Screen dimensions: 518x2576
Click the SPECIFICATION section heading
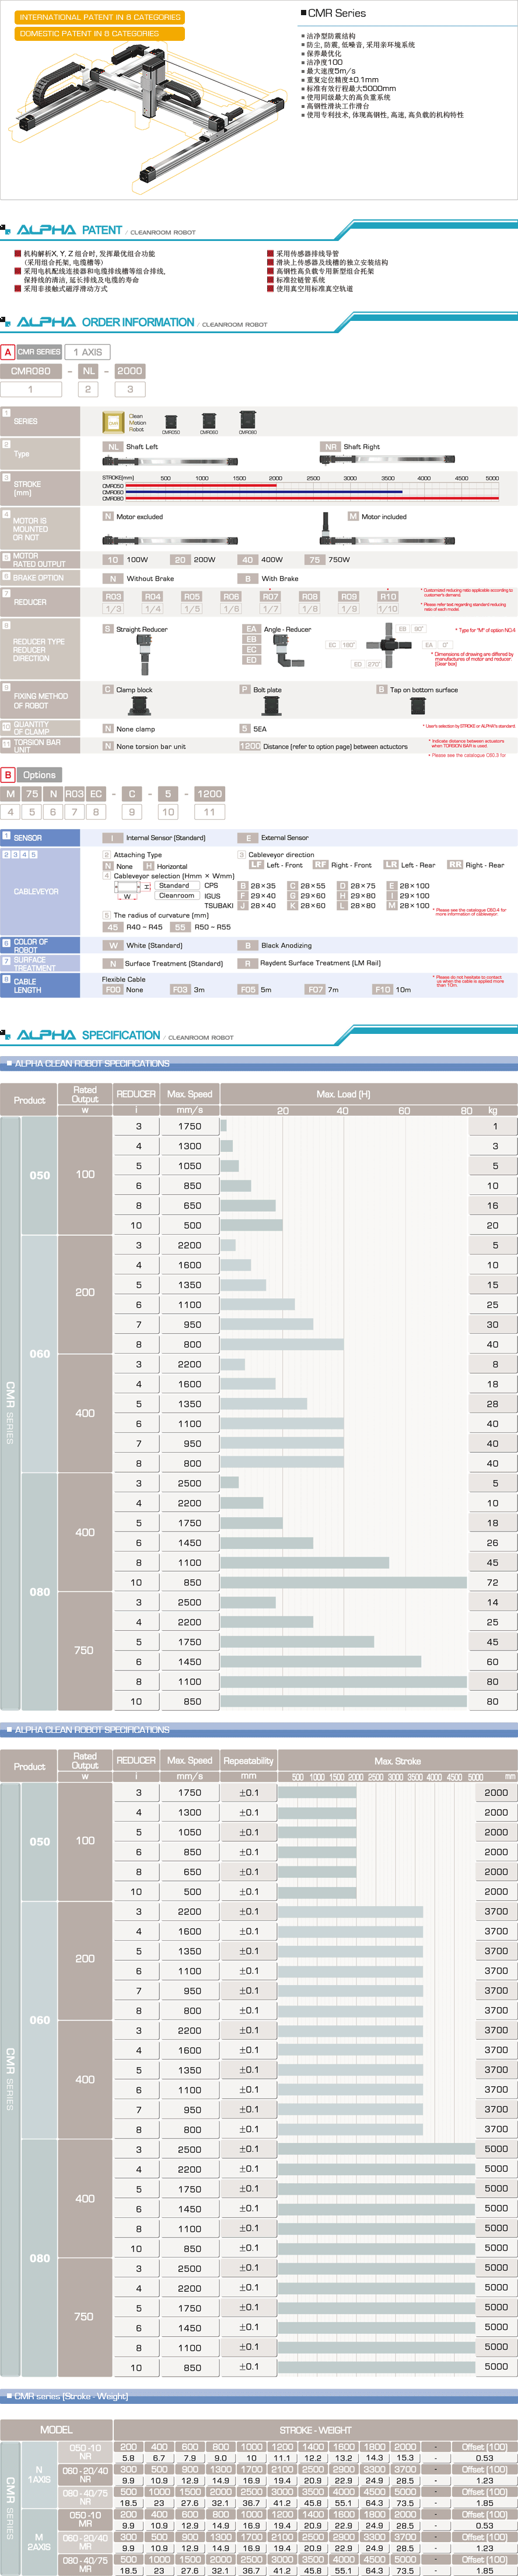coord(121,1035)
